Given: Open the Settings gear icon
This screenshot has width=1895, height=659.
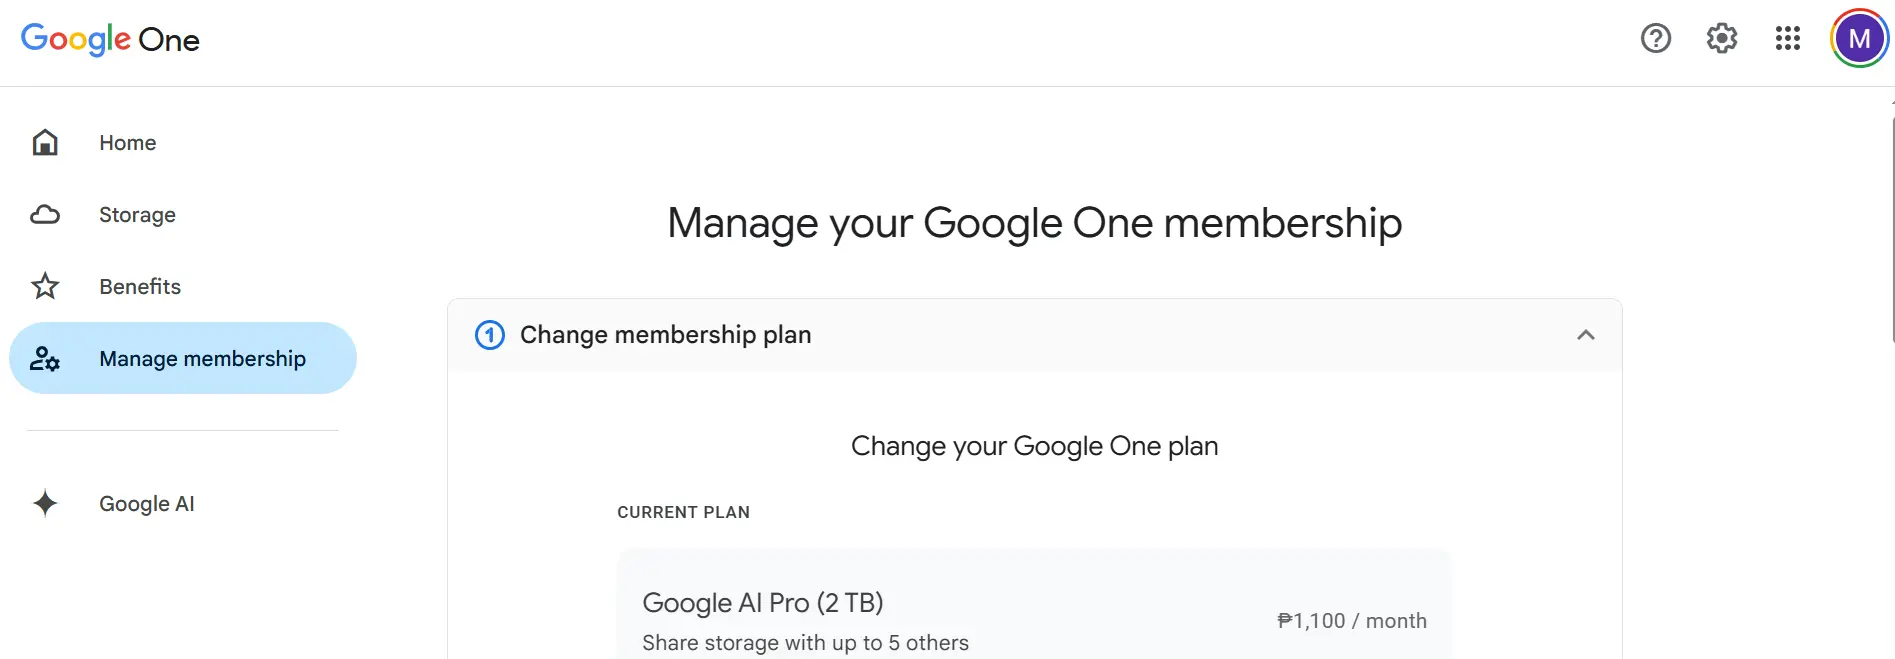Looking at the screenshot, I should coord(1722,39).
